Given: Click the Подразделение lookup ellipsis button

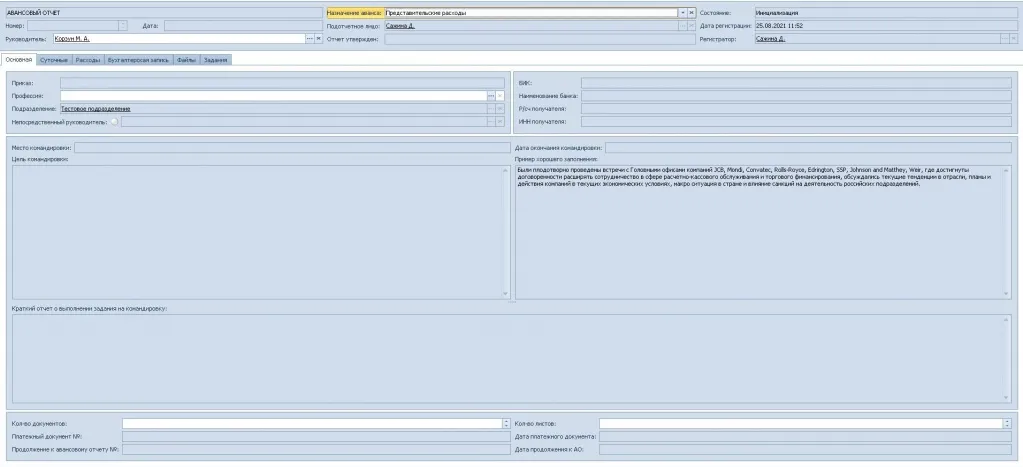Looking at the screenshot, I should [x=491, y=108].
